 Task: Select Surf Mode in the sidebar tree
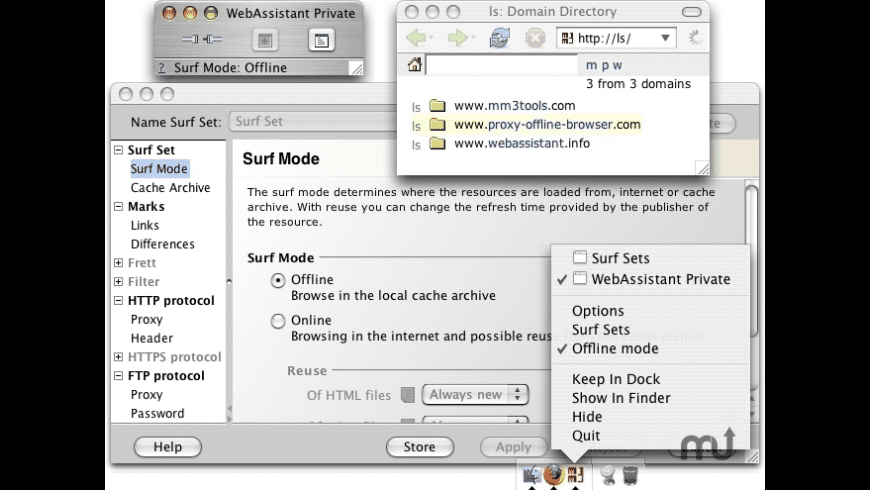point(159,169)
